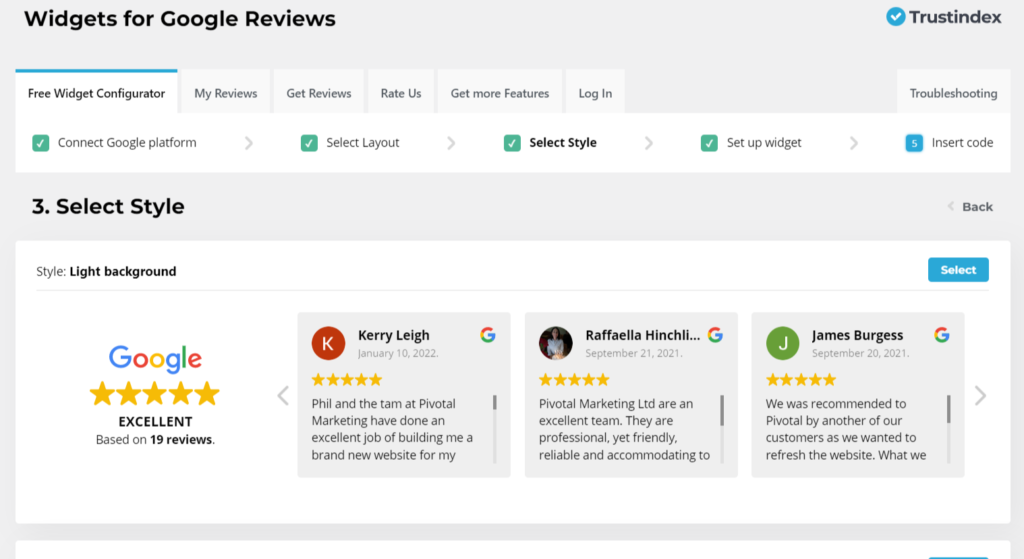Click step 5 number badge for Insert code
Image resolution: width=1024 pixels, height=559 pixels.
pos(914,142)
